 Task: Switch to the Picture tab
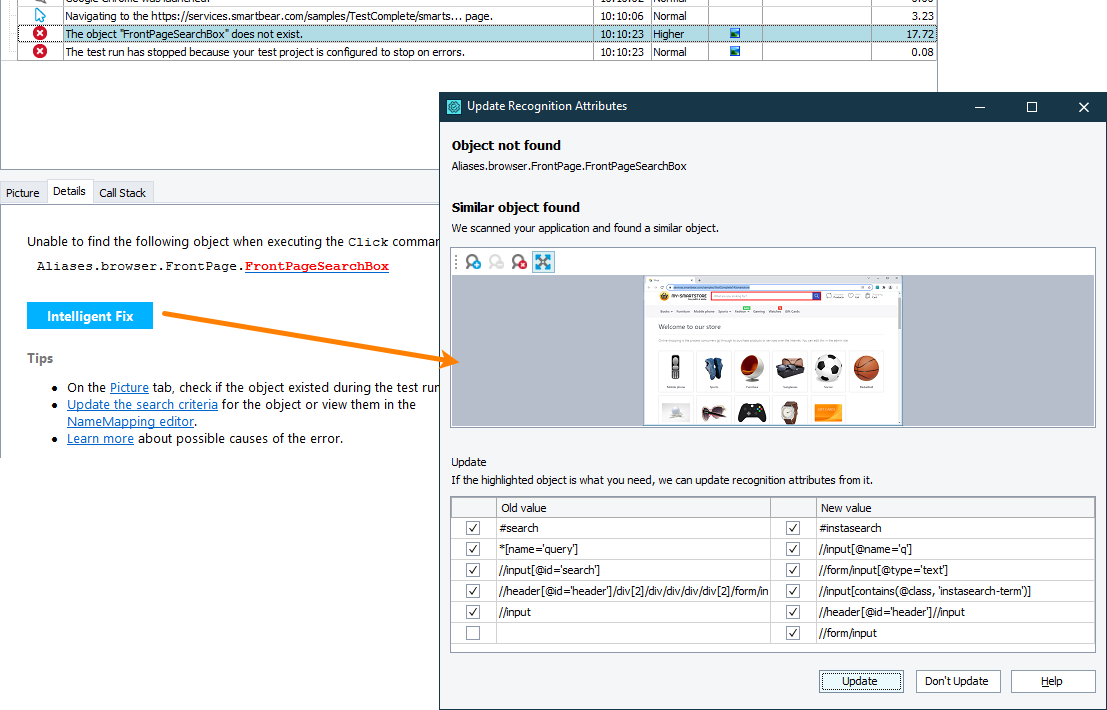(x=22, y=191)
